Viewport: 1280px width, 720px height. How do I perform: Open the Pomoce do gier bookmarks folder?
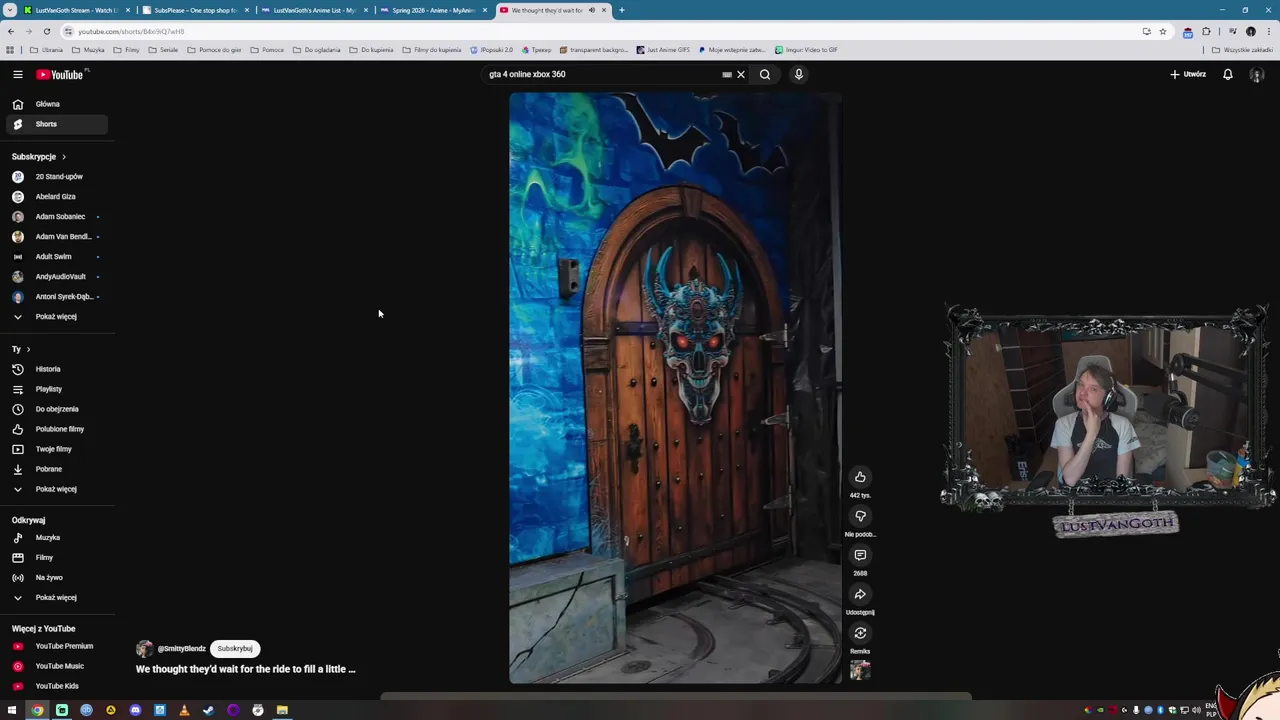pyautogui.click(x=214, y=50)
